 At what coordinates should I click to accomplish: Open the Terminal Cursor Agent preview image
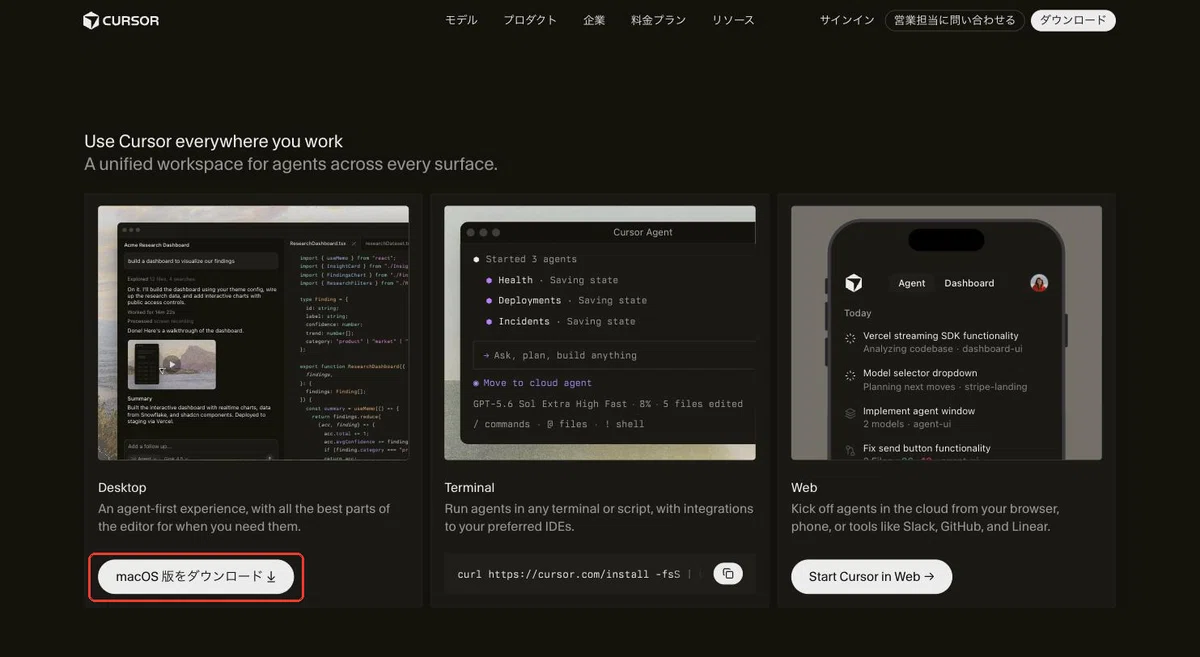600,333
